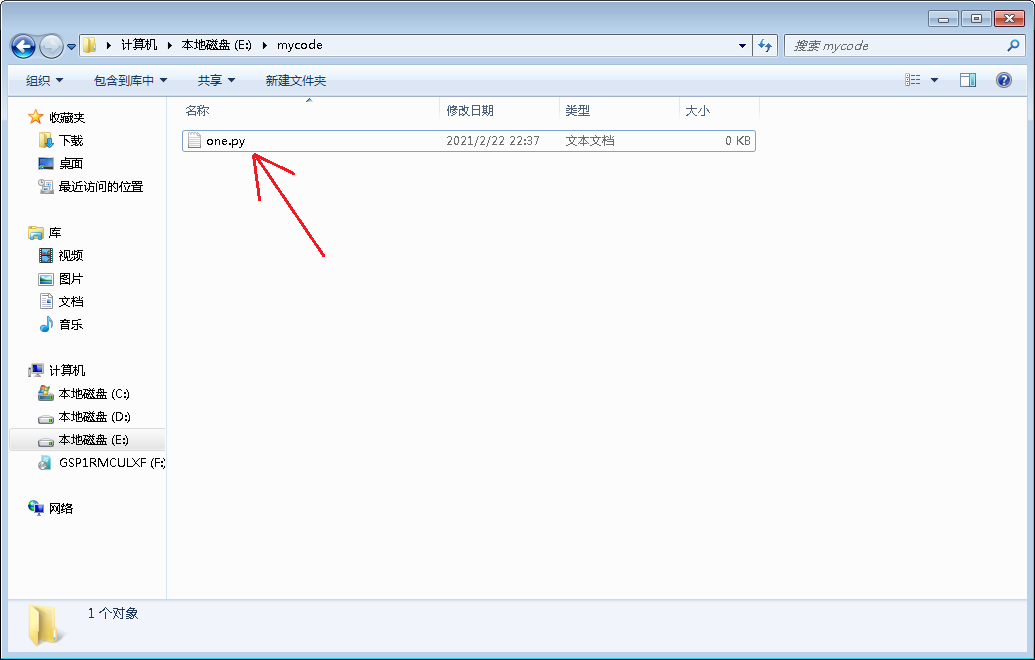
Task: Open 本地磁盘 (D:) drive
Action: tap(94, 417)
